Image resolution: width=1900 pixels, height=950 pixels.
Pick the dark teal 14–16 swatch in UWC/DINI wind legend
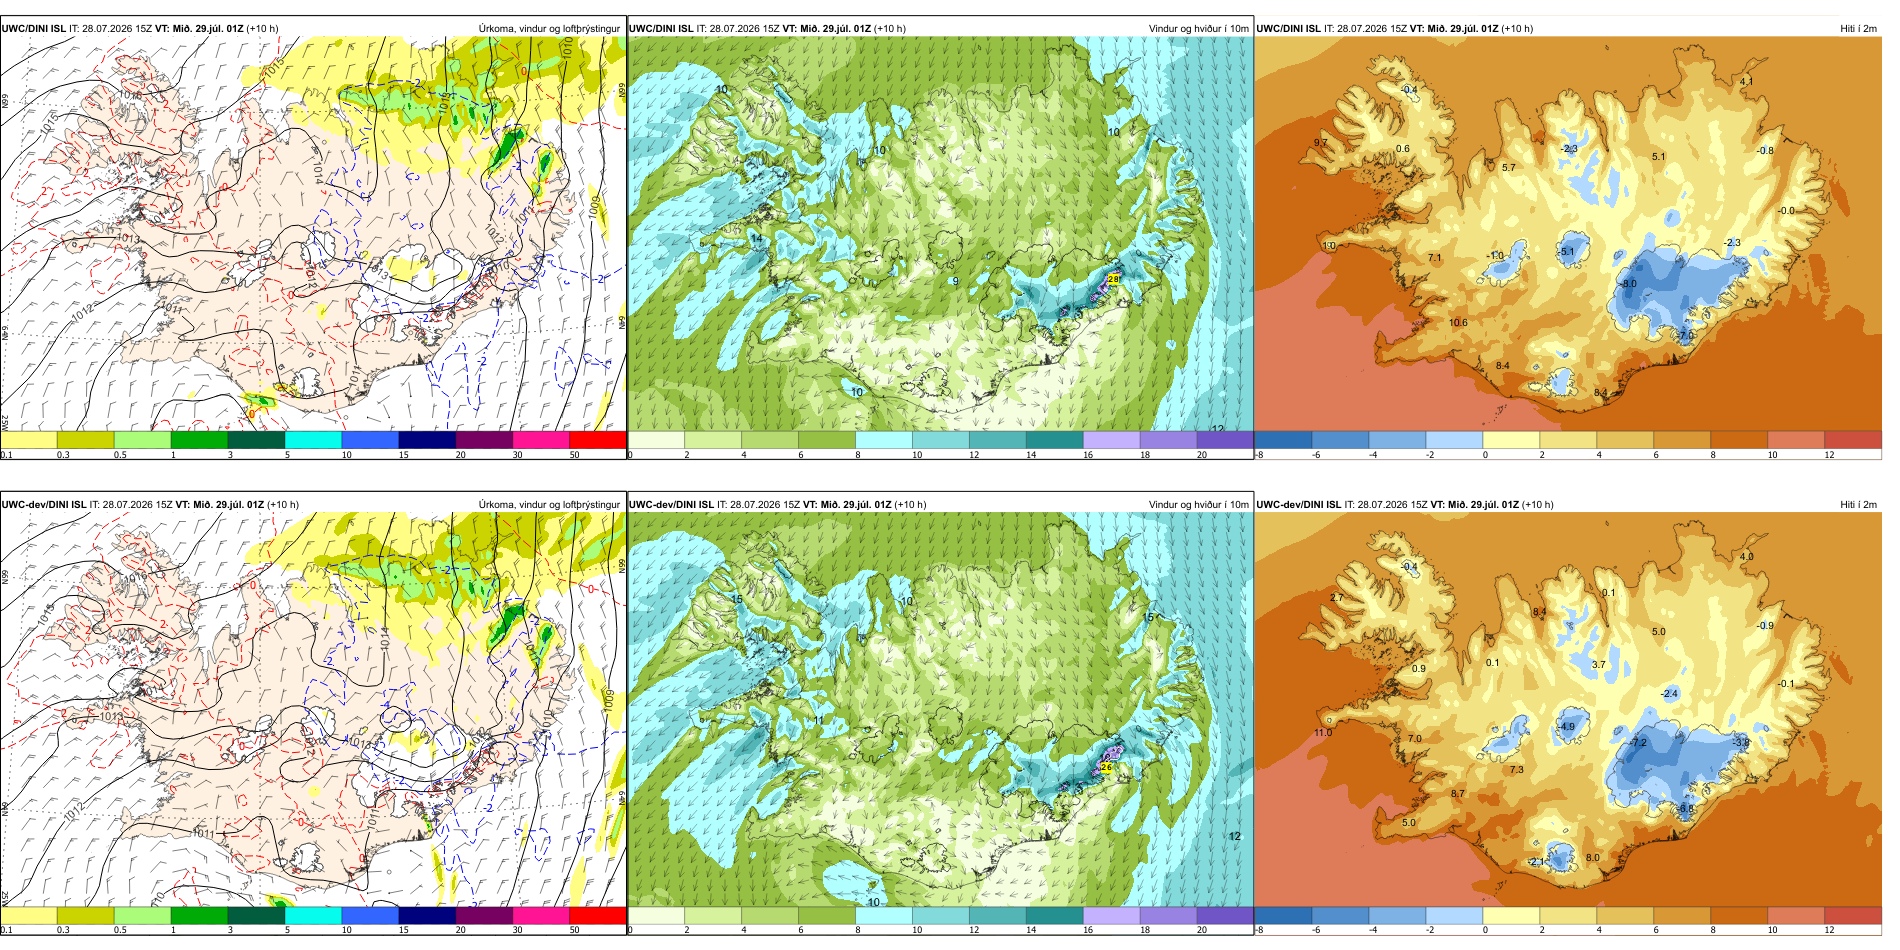pos(1054,439)
